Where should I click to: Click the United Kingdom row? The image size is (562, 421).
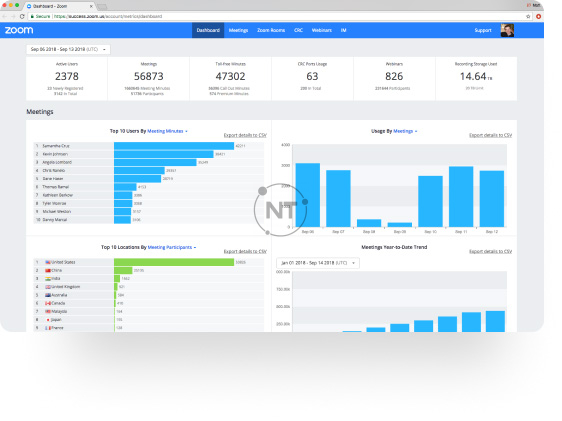(x=149, y=287)
